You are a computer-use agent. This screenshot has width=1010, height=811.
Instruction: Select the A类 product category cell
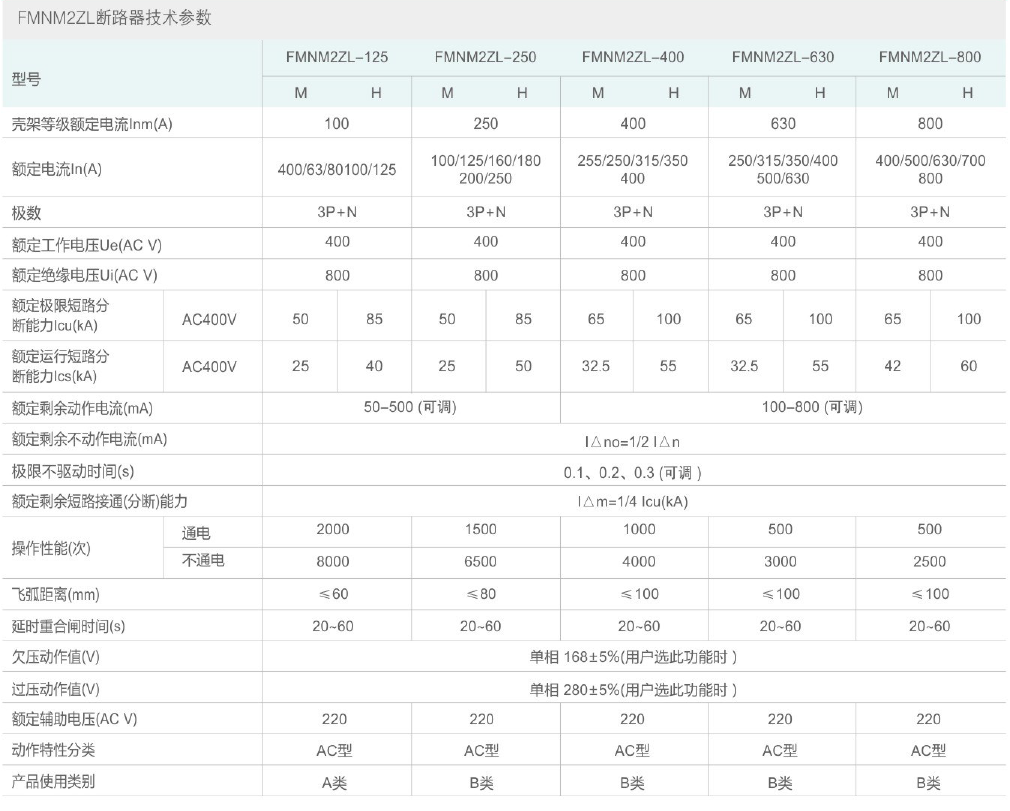click(334, 783)
